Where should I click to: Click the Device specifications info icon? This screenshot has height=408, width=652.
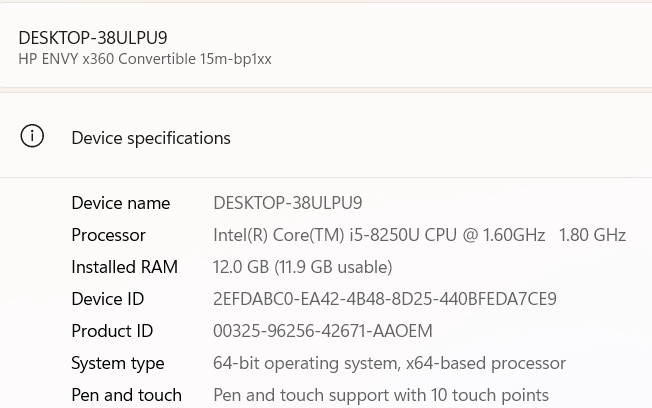[32, 136]
